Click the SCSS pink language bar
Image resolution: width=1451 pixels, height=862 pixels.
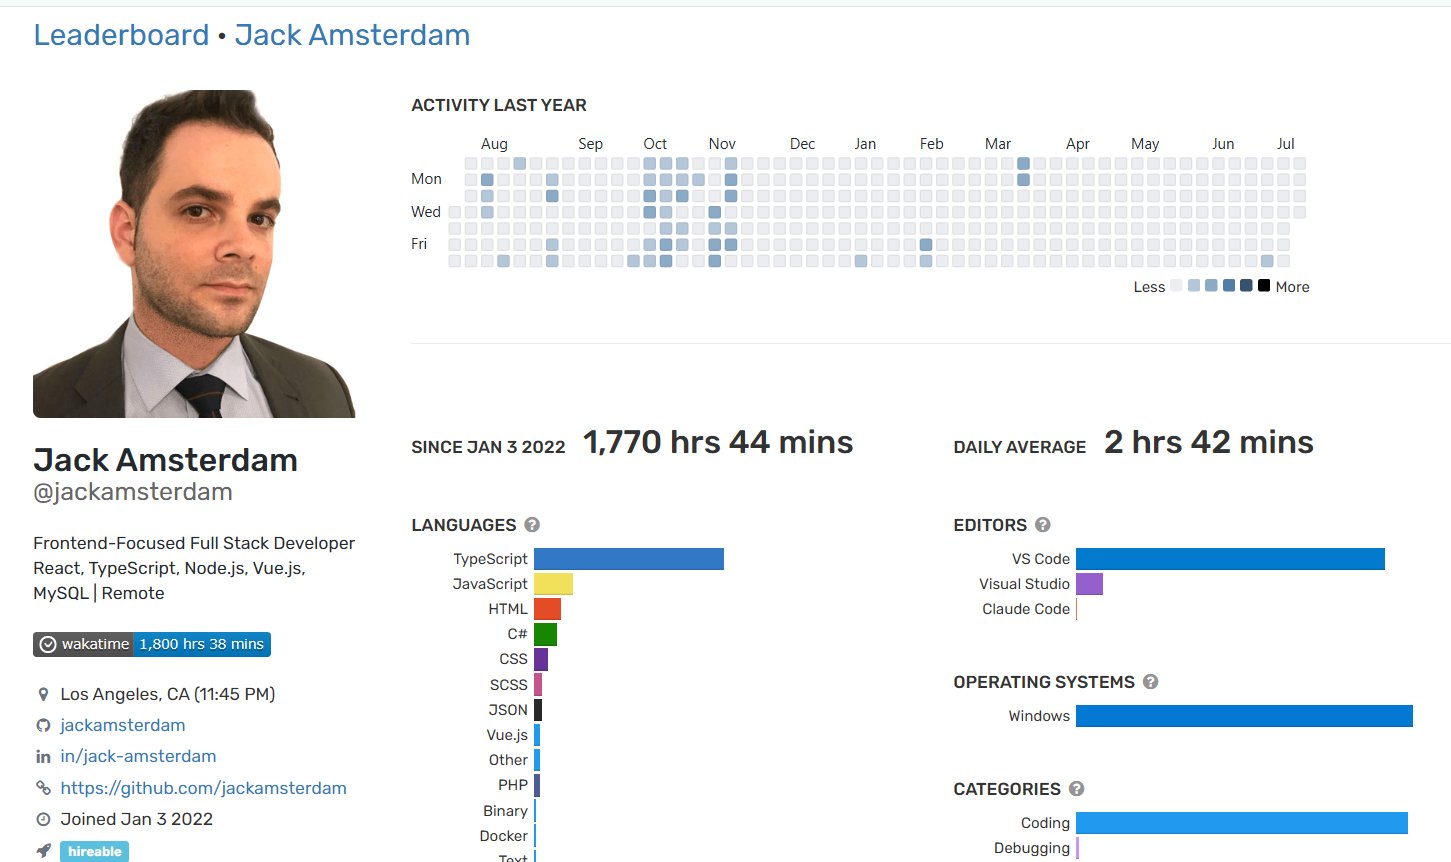point(538,684)
